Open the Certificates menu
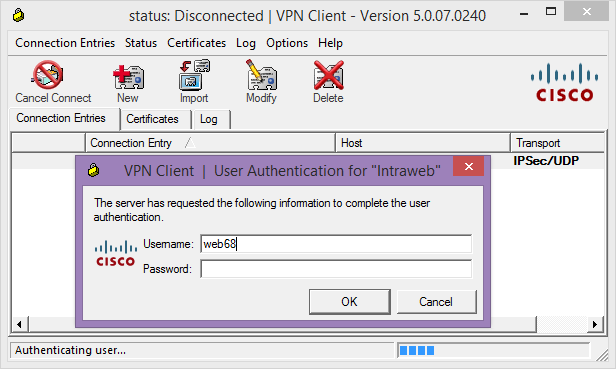Image resolution: width=616 pixels, height=369 pixels. (196, 43)
